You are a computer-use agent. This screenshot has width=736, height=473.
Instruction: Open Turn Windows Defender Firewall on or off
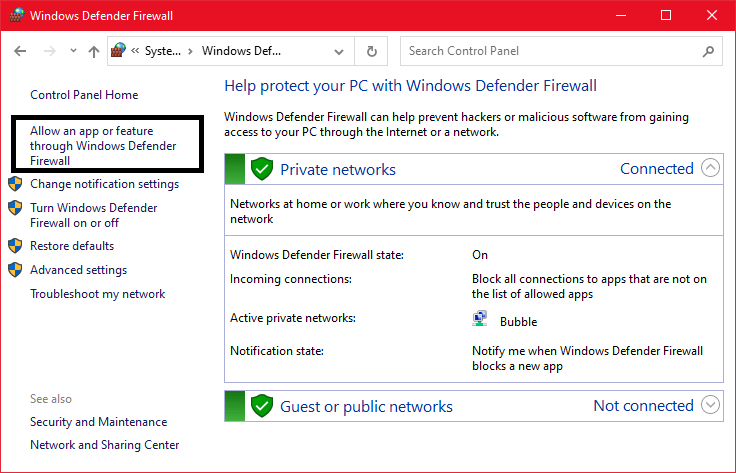(x=93, y=215)
